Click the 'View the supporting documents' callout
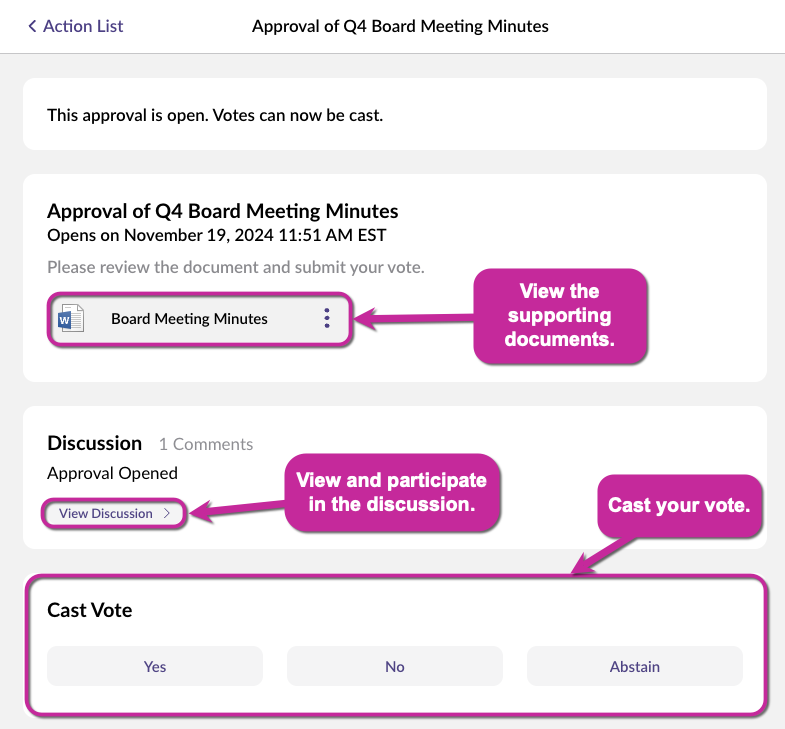The image size is (785, 729). coord(559,315)
